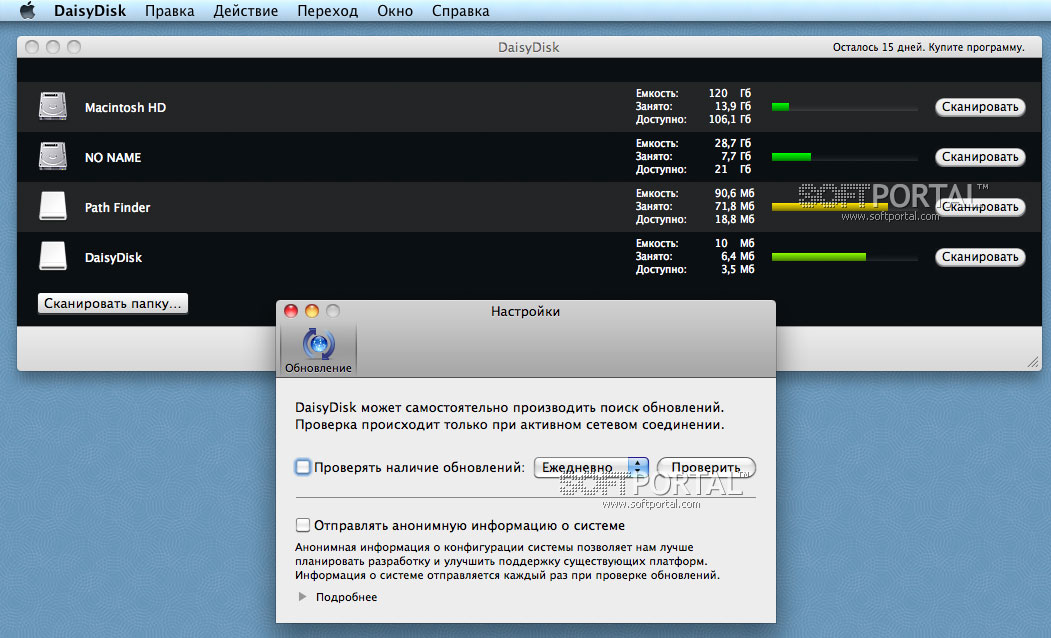
Task: Select the NO NAME disk name
Action: point(113,157)
